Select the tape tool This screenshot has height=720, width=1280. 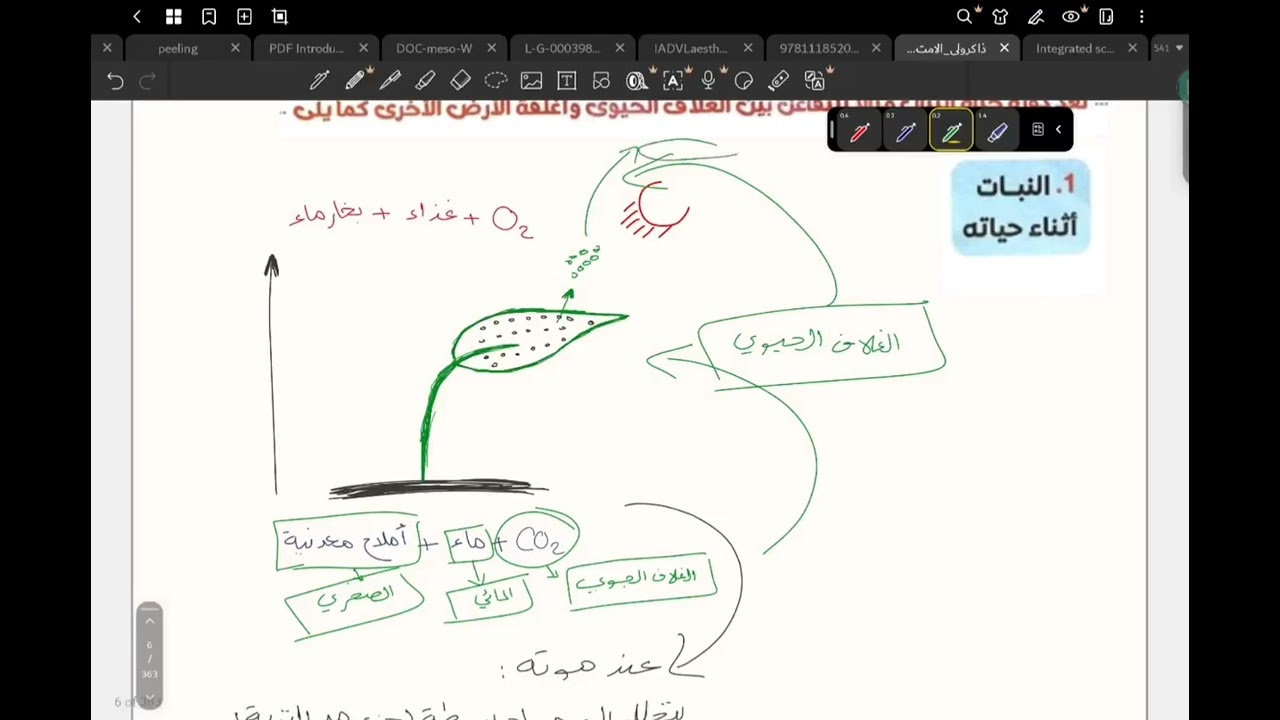pos(637,80)
